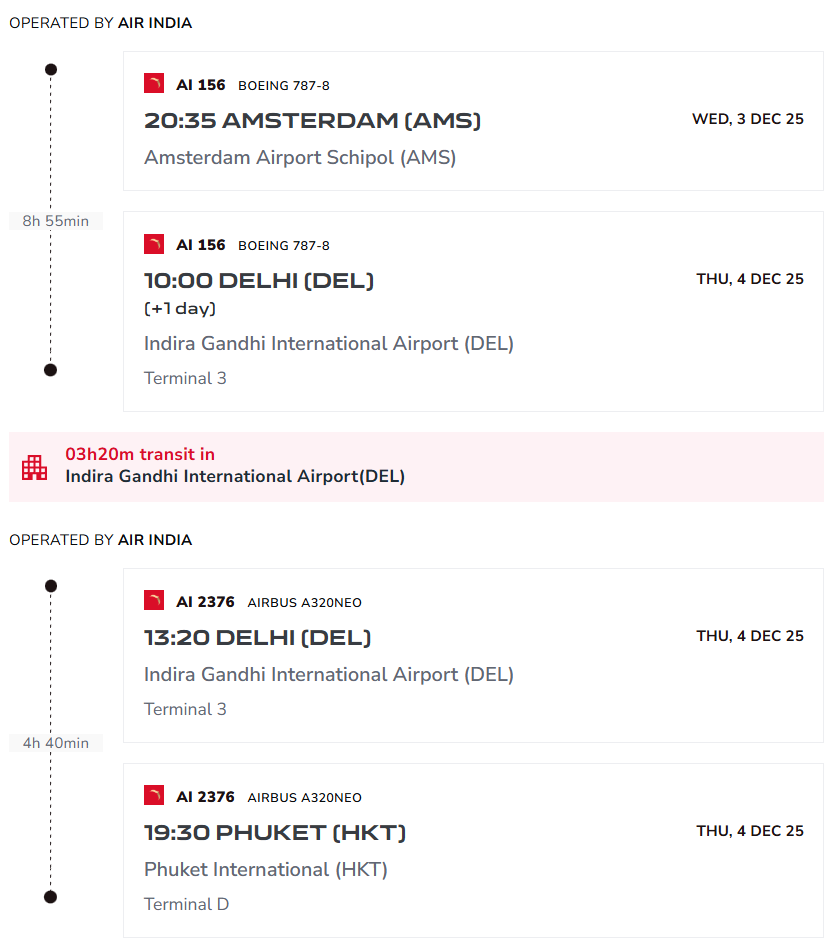Select the 4h 40min flight duration label

click(x=56, y=743)
